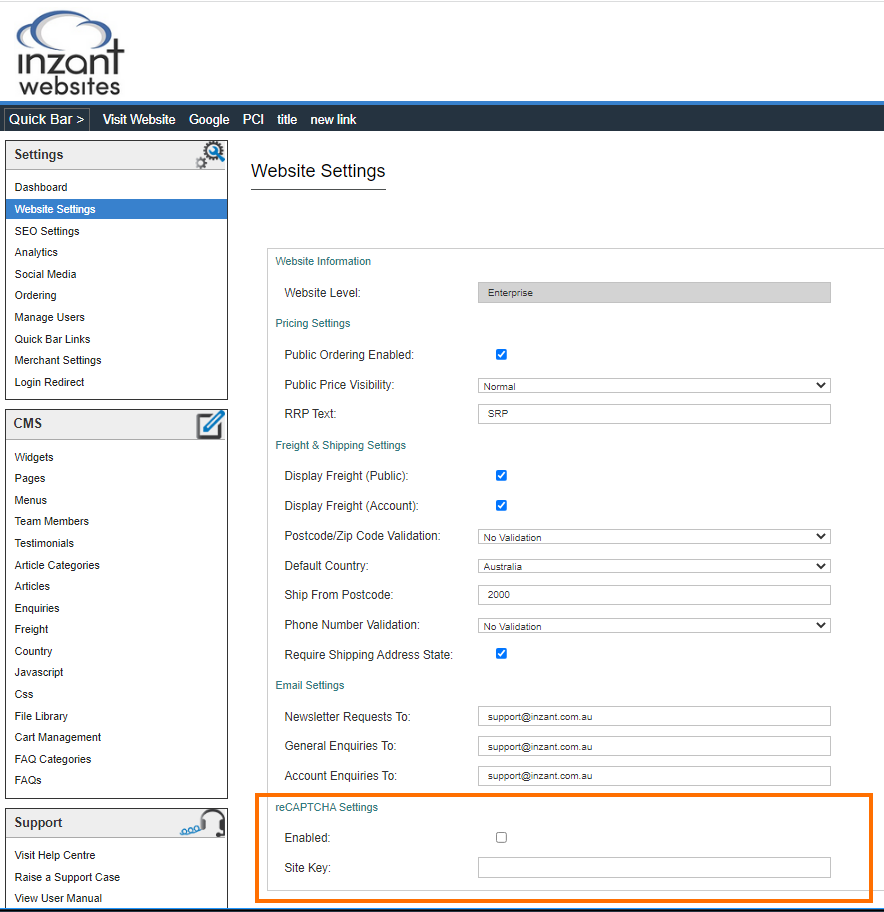Open Raise a Support Case link
Image resolution: width=884 pixels, height=912 pixels.
67,877
